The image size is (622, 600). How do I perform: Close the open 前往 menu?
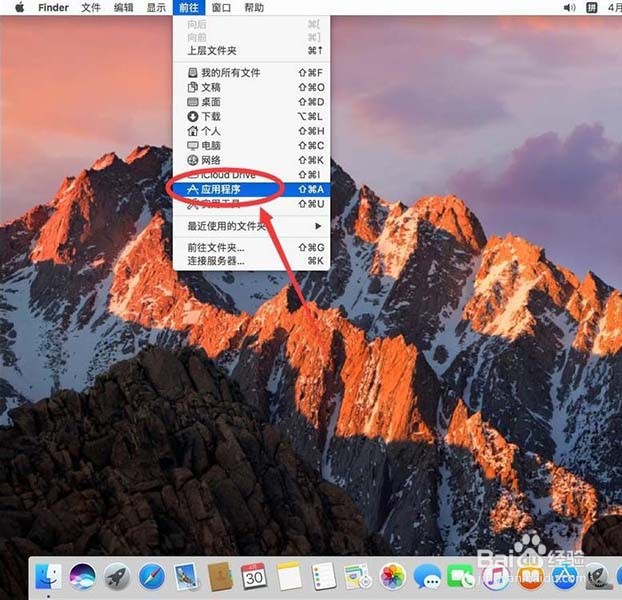[x=189, y=8]
